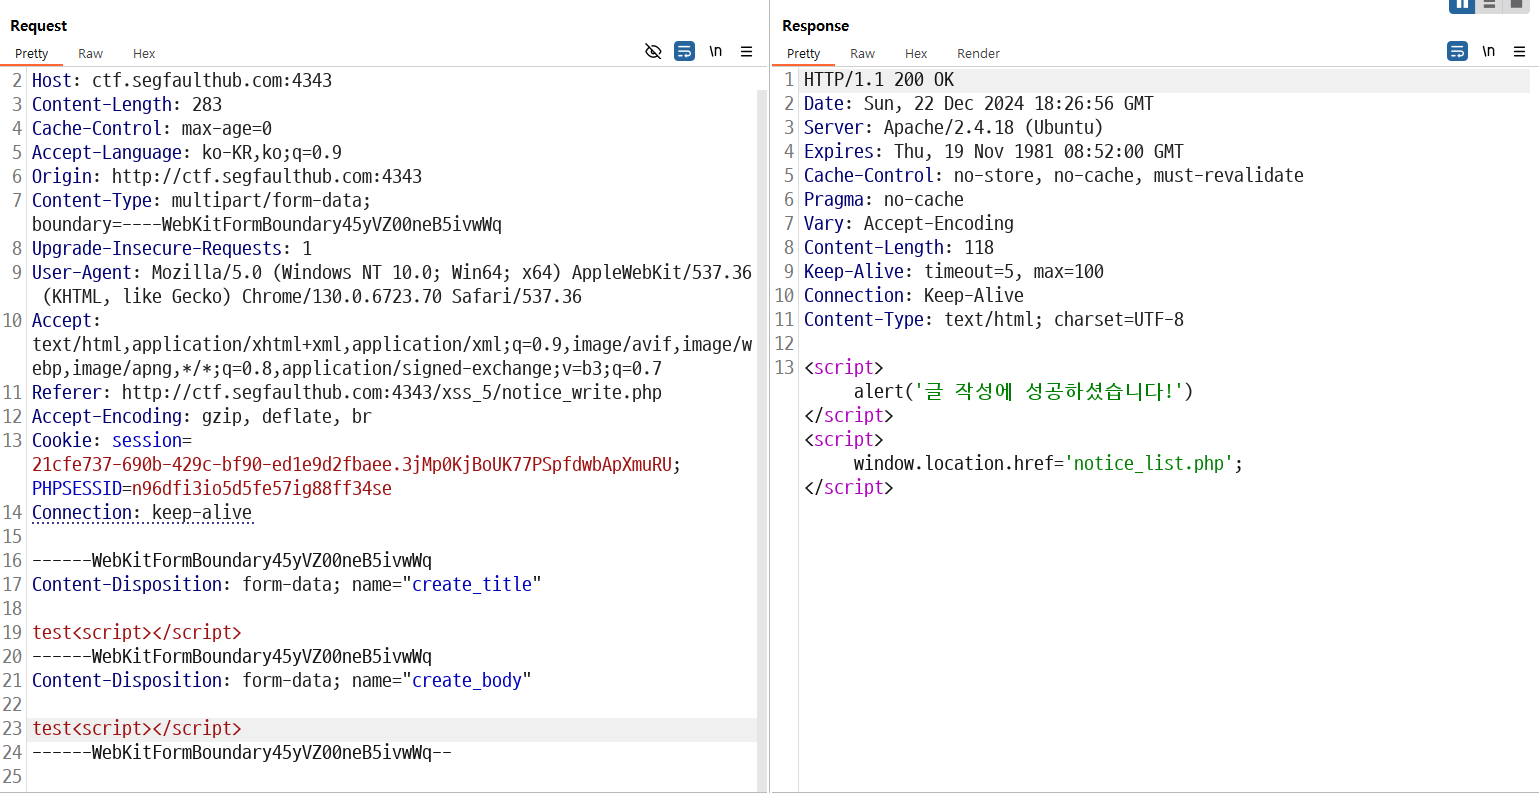Switch to the Raw tab in Request

point(91,54)
